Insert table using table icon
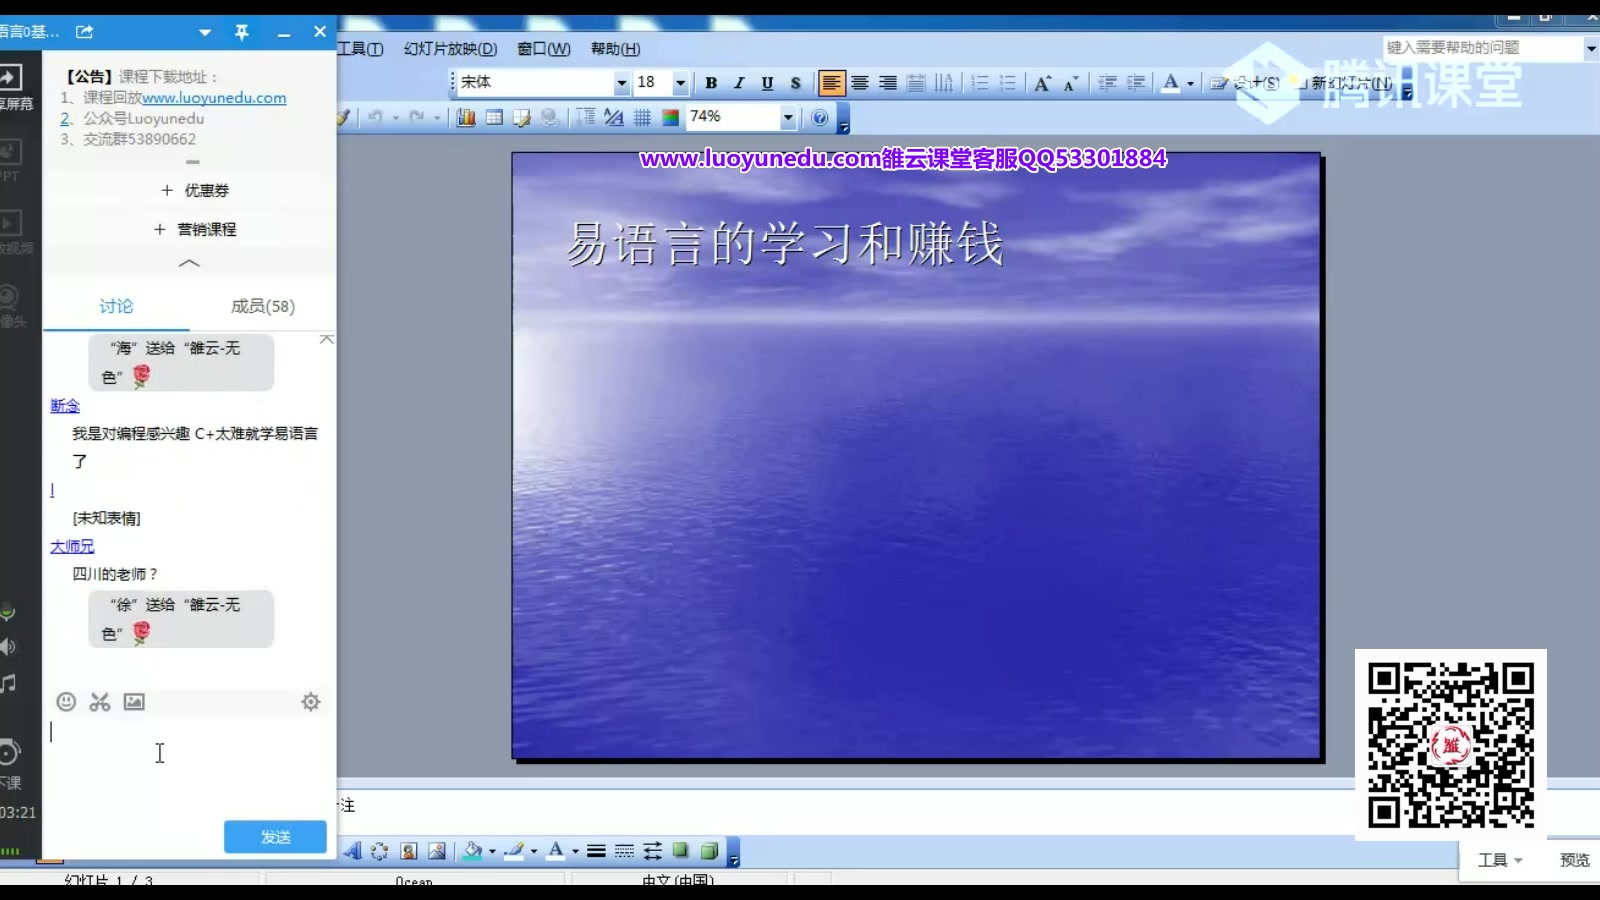Viewport: 1600px width, 900px height. [494, 118]
